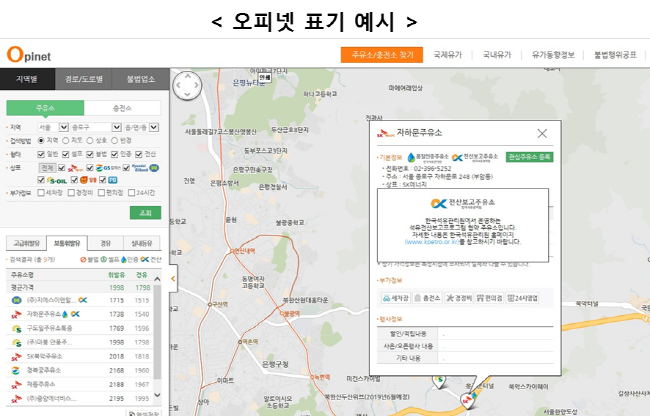650x416 pixels.
Task: Open the 읍/면/동 dropdown
Action: tap(141, 127)
